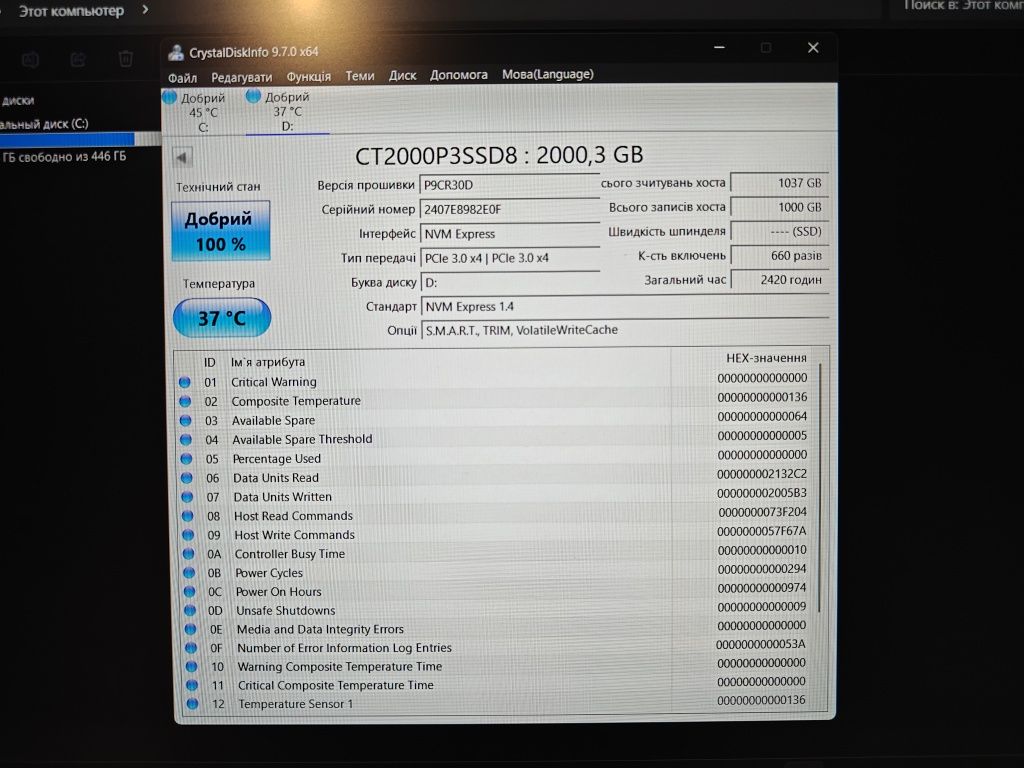Click the status dot for Host Read Commands

pos(187,516)
